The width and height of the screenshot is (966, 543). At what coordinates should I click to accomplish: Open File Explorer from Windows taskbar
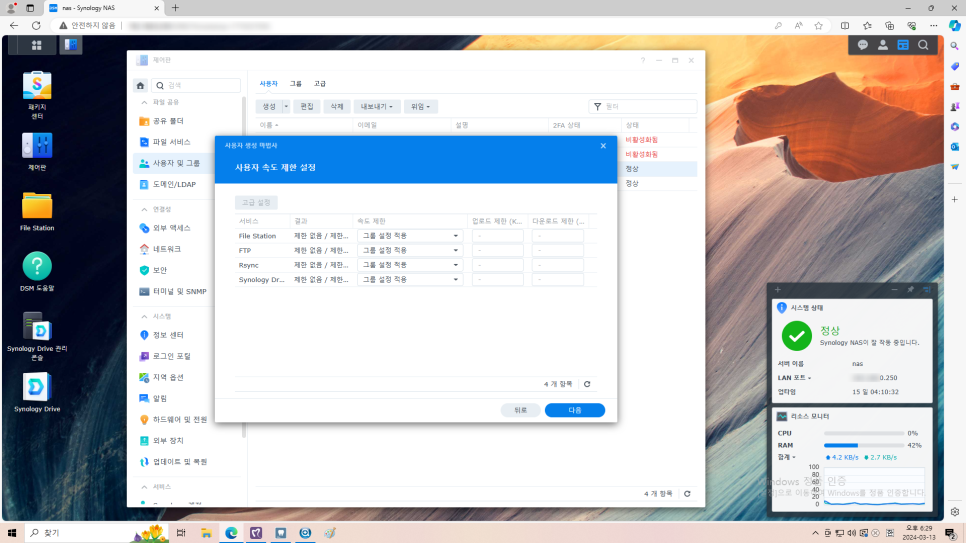click(x=206, y=533)
